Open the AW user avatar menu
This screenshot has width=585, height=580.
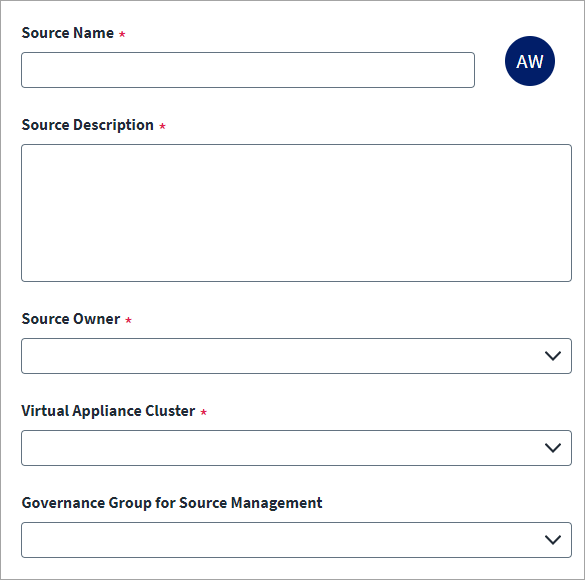click(529, 61)
